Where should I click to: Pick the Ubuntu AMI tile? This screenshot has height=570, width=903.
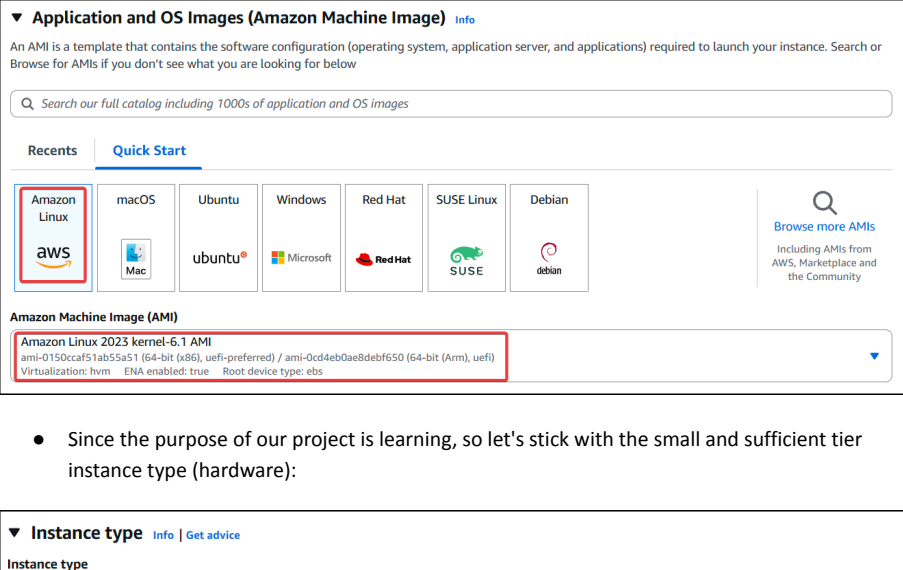pos(218,238)
